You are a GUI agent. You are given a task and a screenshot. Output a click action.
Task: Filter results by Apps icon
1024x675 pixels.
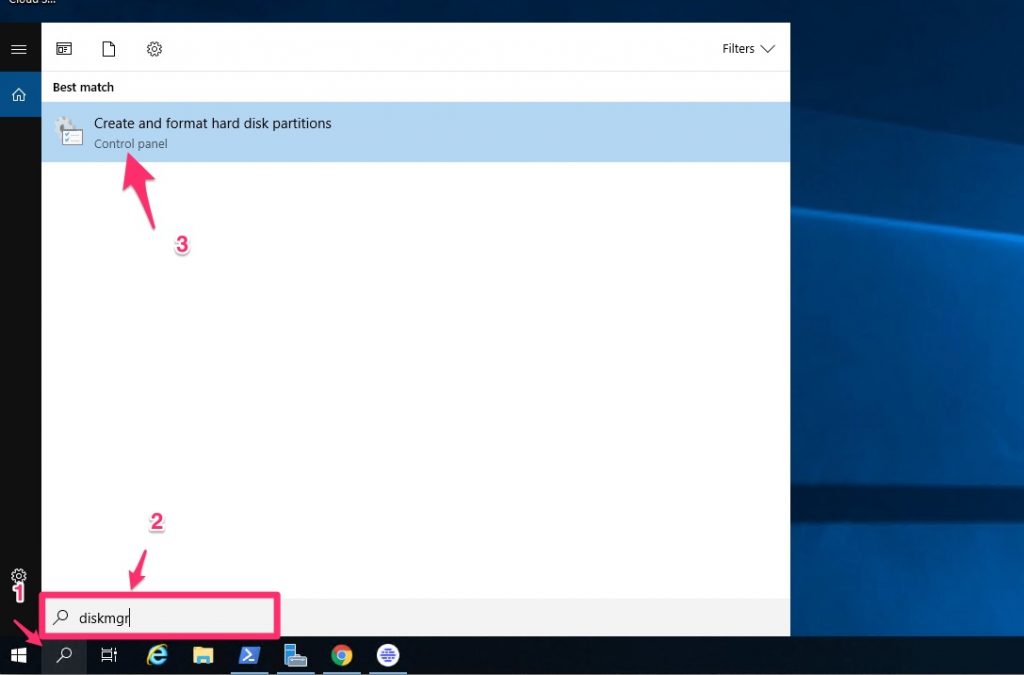pos(64,49)
